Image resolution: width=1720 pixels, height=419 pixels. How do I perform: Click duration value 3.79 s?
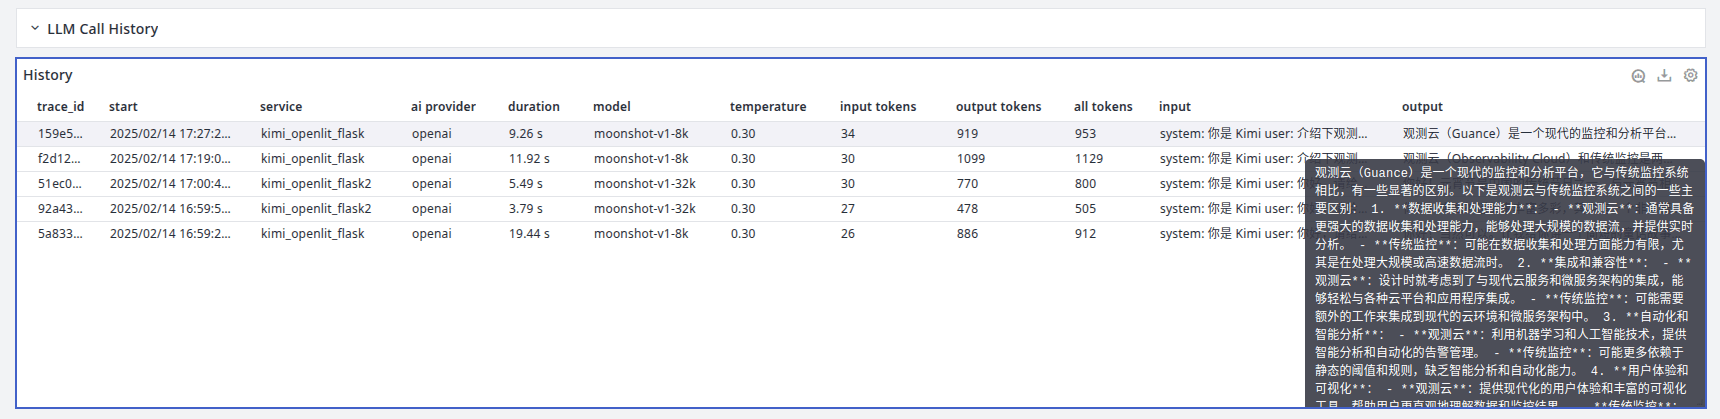coord(526,209)
